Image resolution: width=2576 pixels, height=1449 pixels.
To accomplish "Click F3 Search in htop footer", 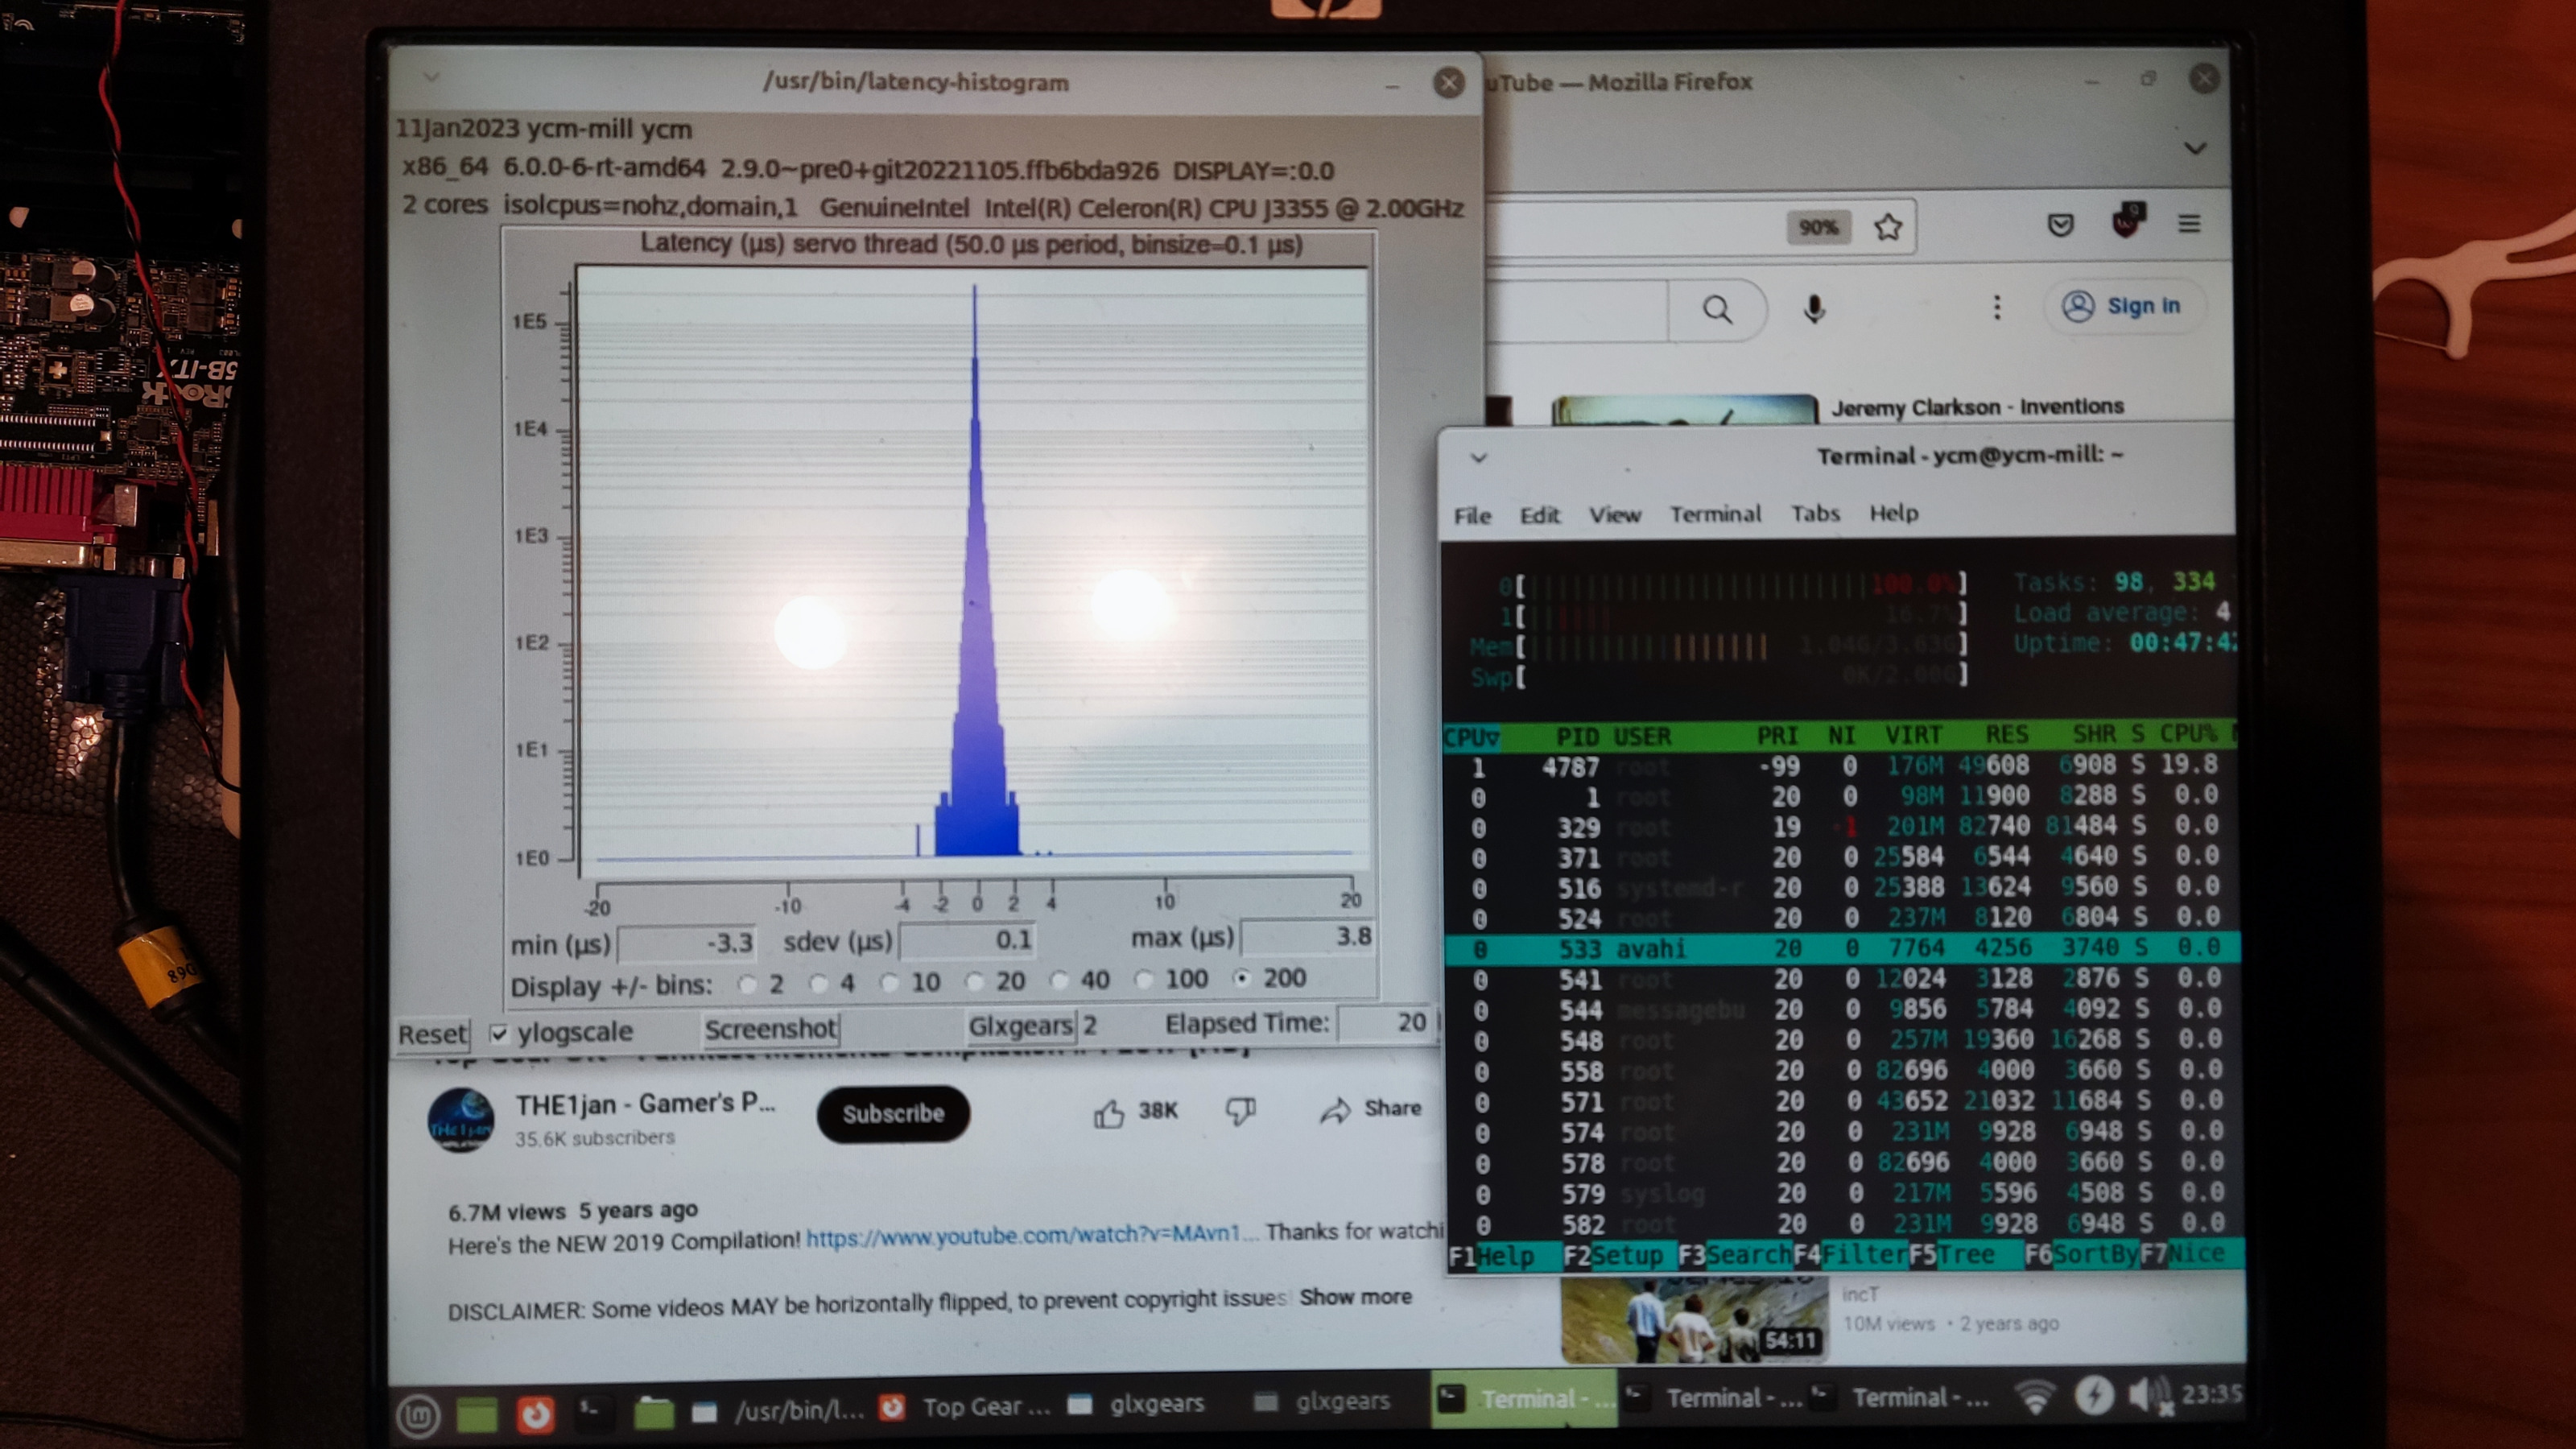I will pyautogui.click(x=1735, y=1254).
